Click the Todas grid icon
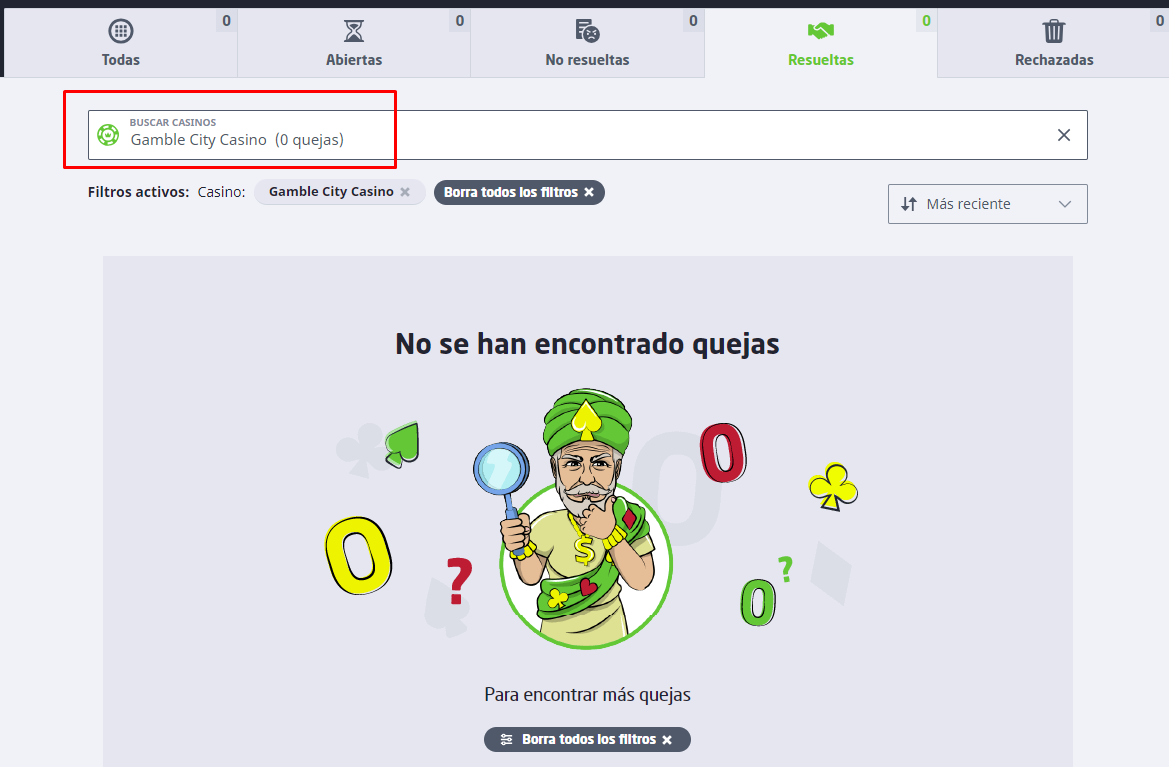This screenshot has height=767, width=1169. point(121,31)
